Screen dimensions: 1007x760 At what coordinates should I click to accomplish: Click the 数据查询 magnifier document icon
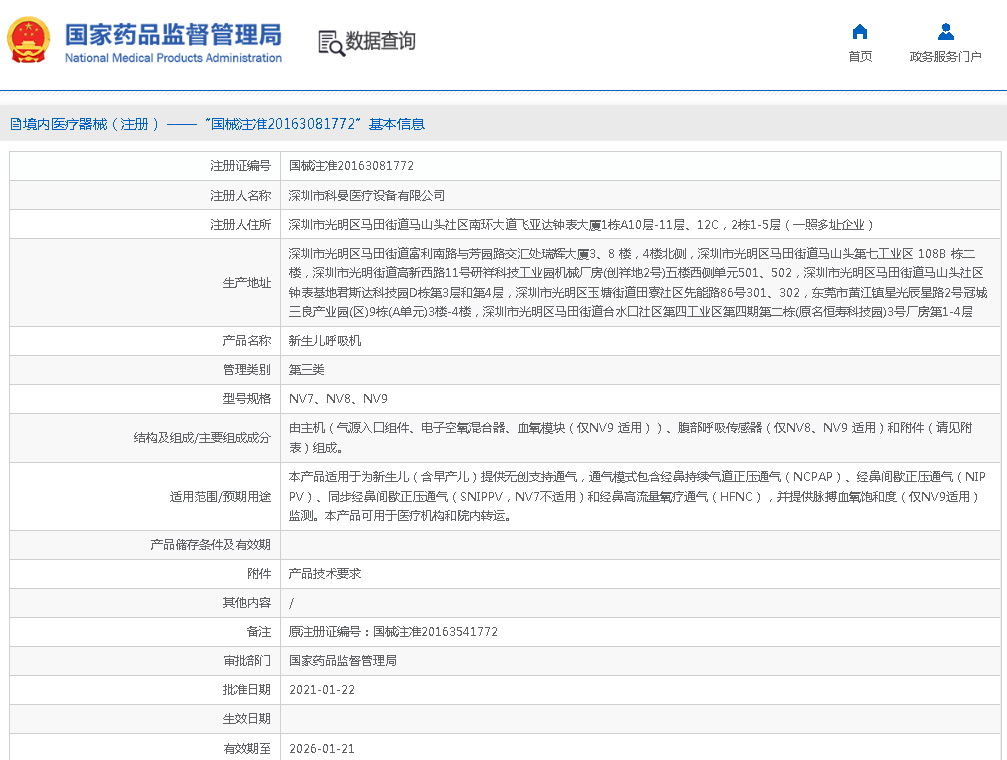[330, 42]
